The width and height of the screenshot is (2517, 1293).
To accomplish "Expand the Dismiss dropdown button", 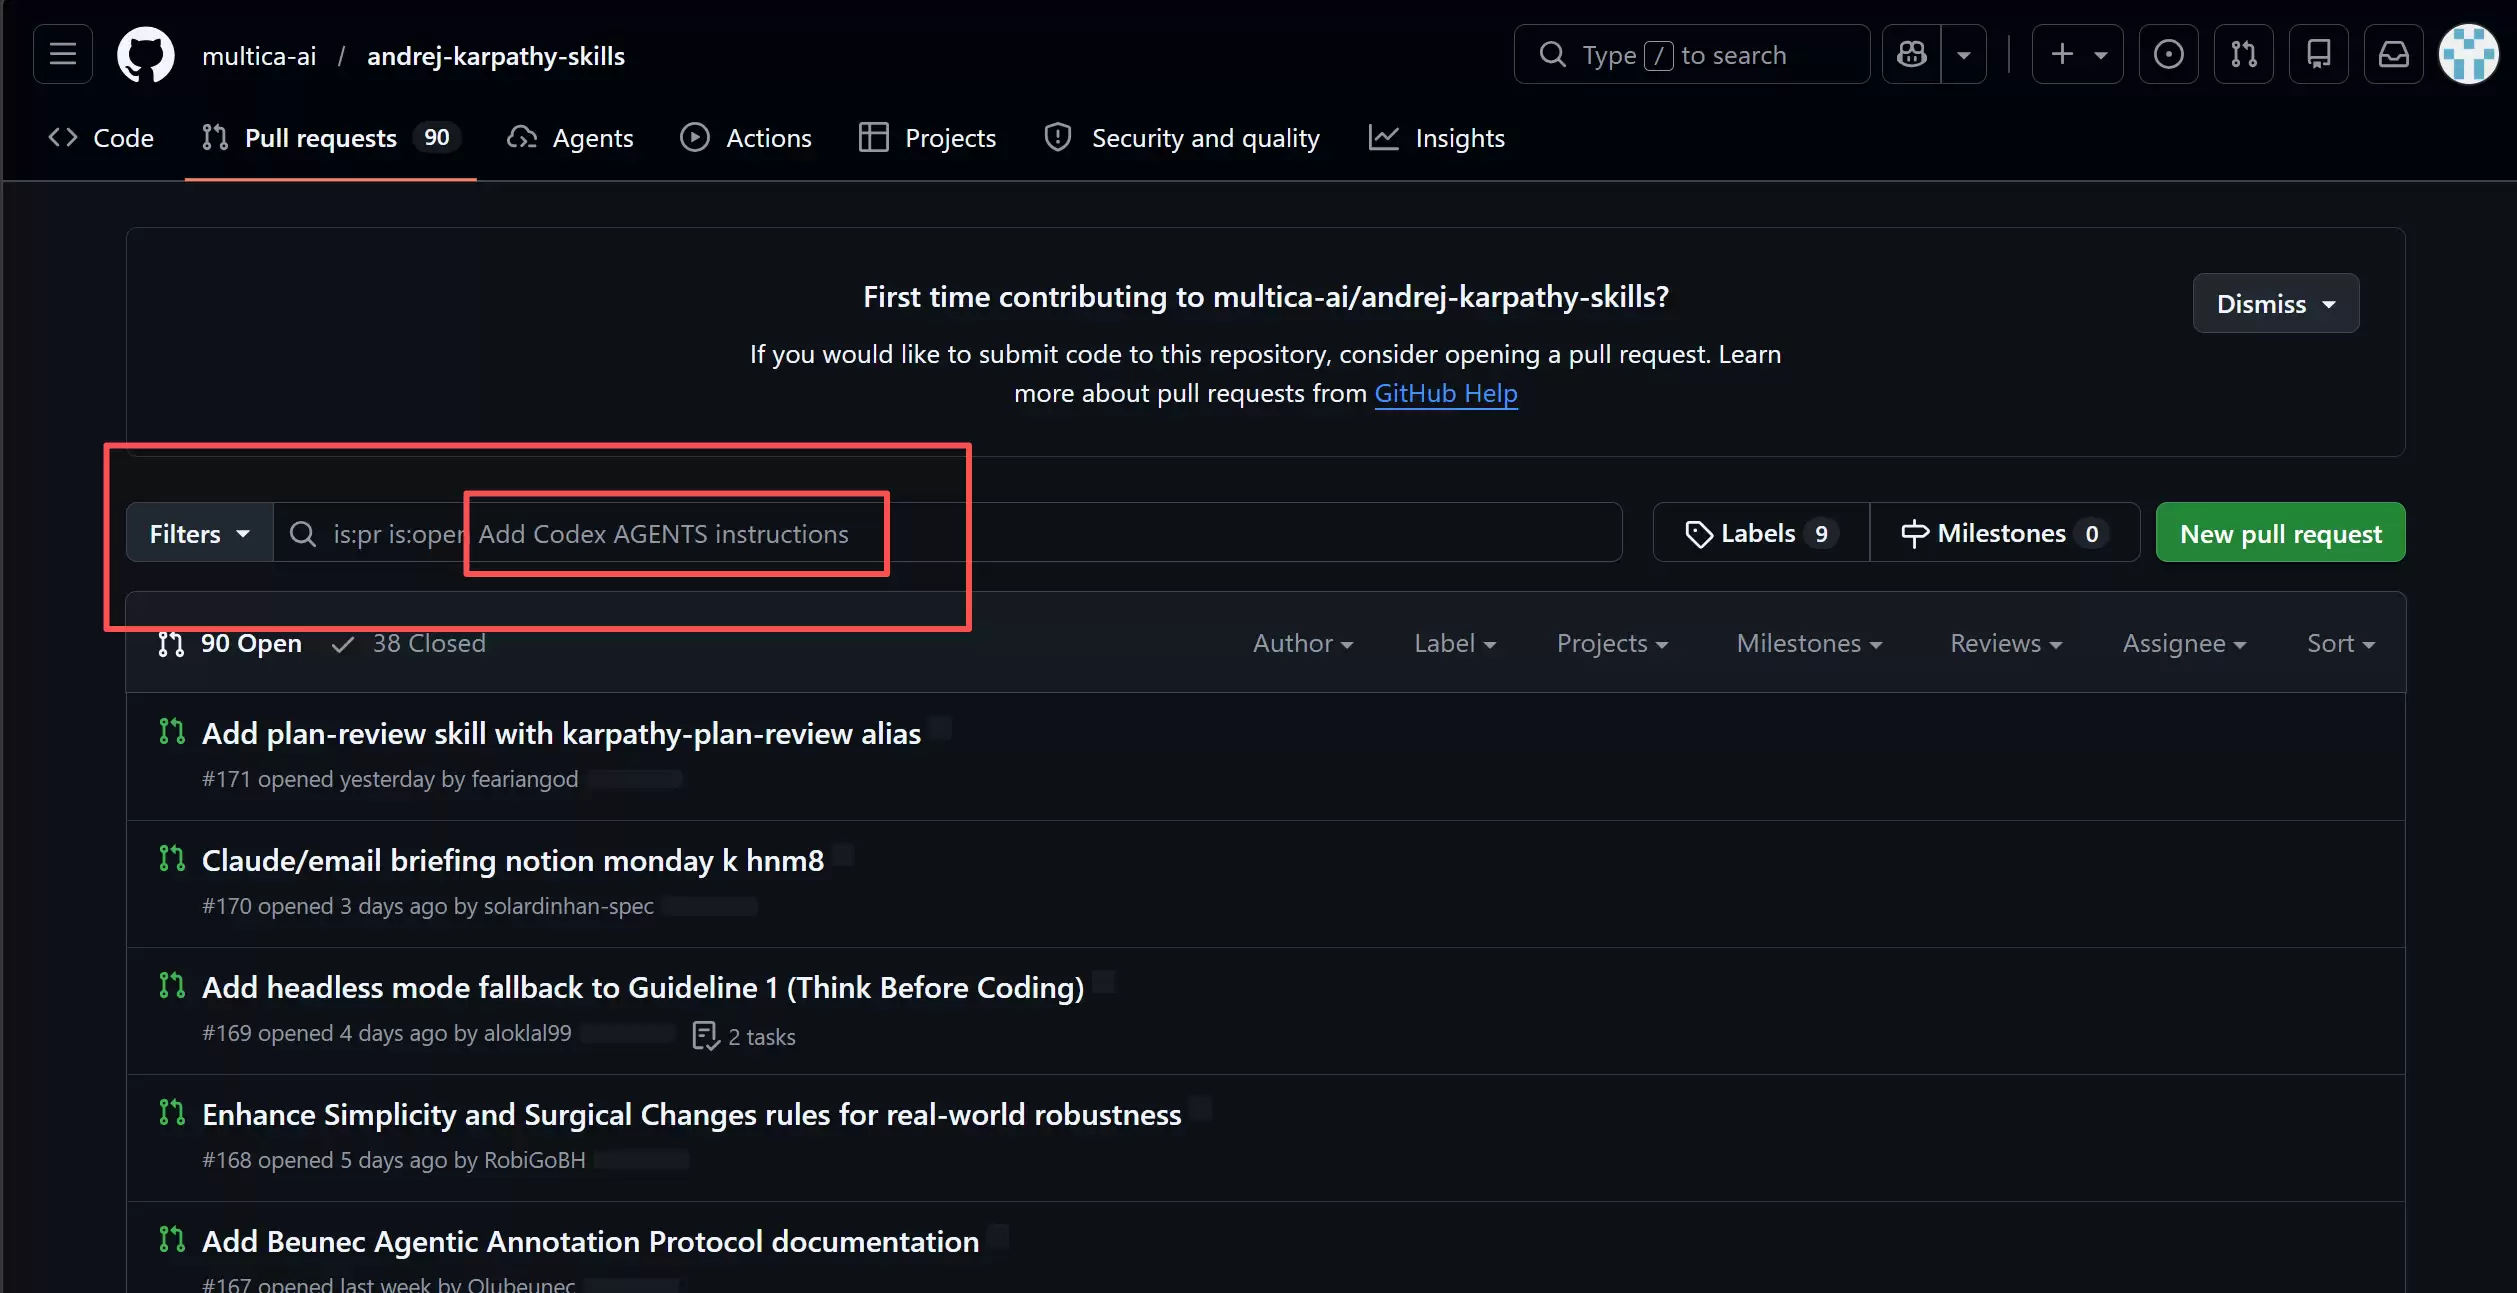I will tap(2276, 303).
